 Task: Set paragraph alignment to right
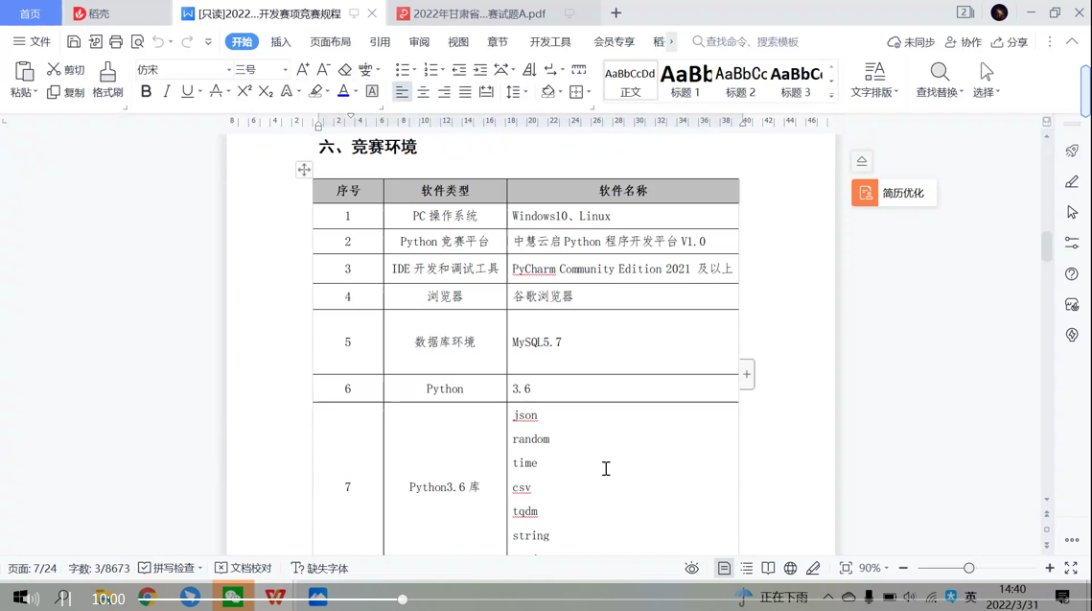click(444, 91)
